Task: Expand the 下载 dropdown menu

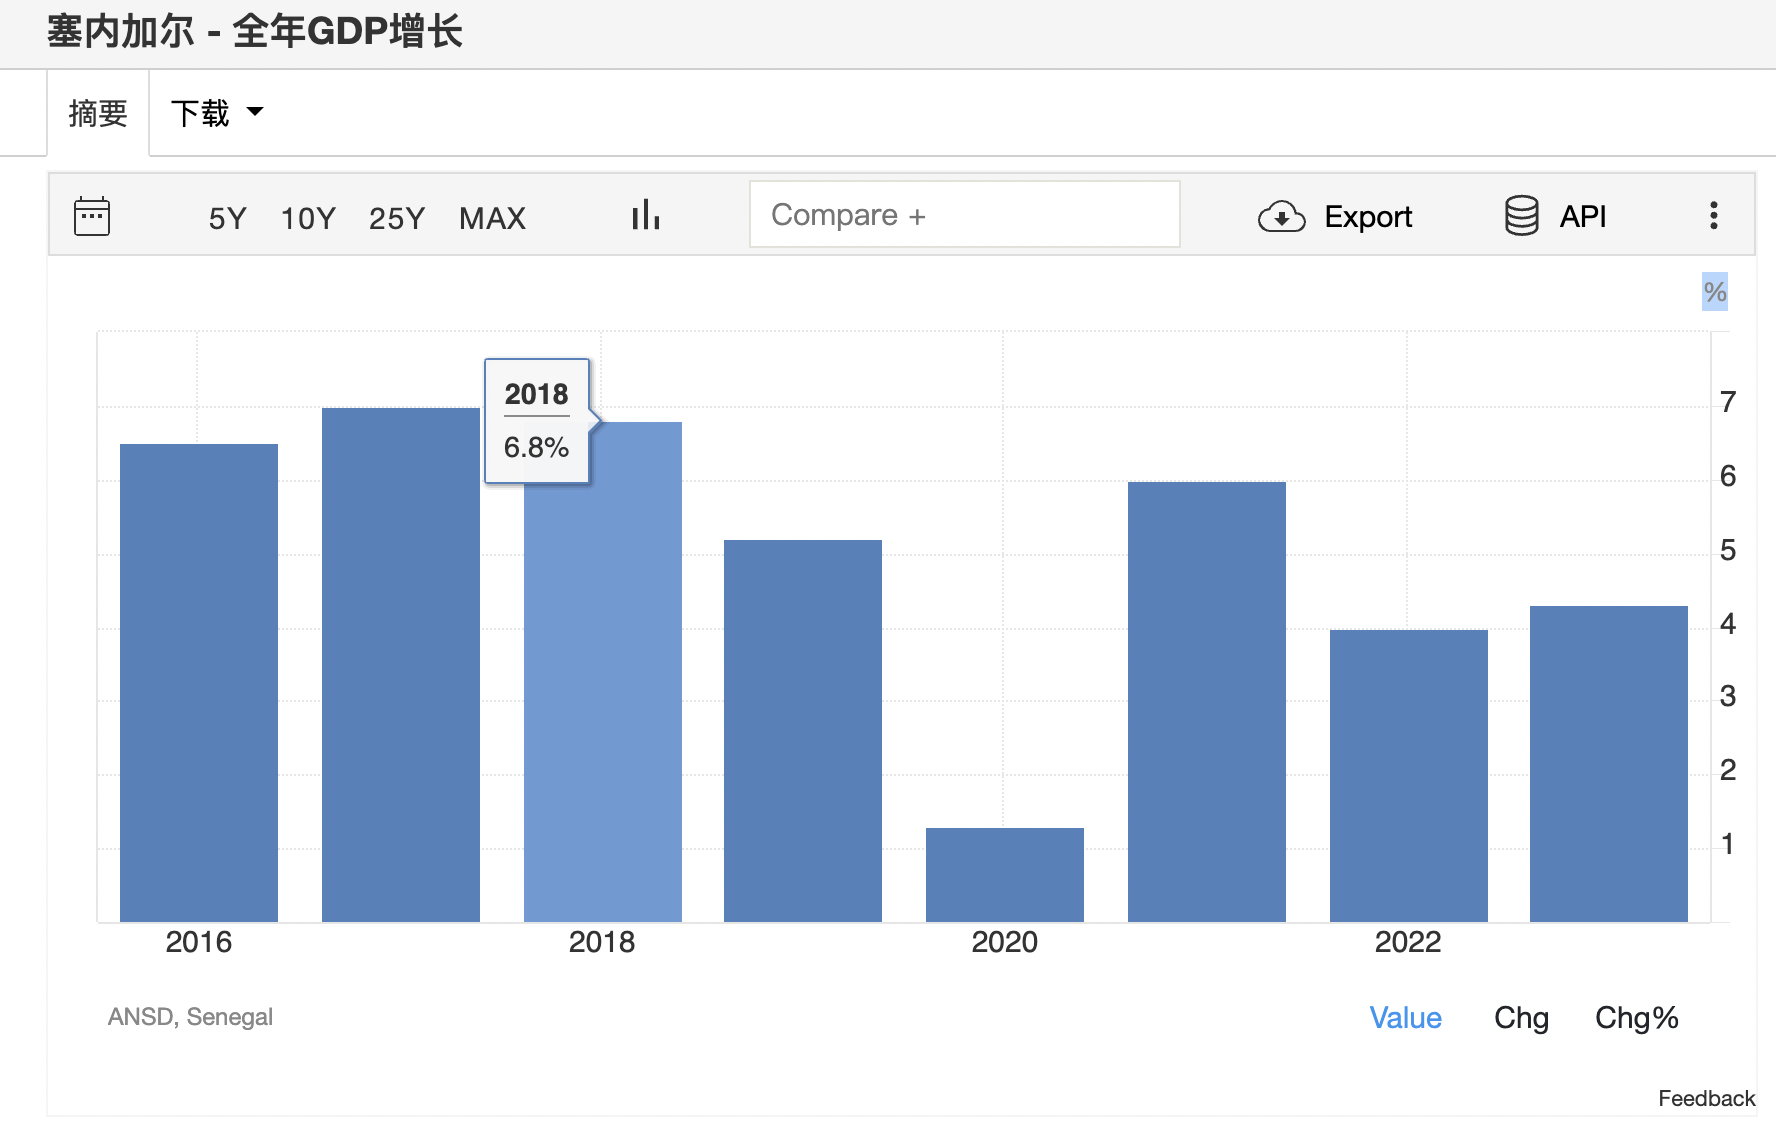Action: click(217, 113)
